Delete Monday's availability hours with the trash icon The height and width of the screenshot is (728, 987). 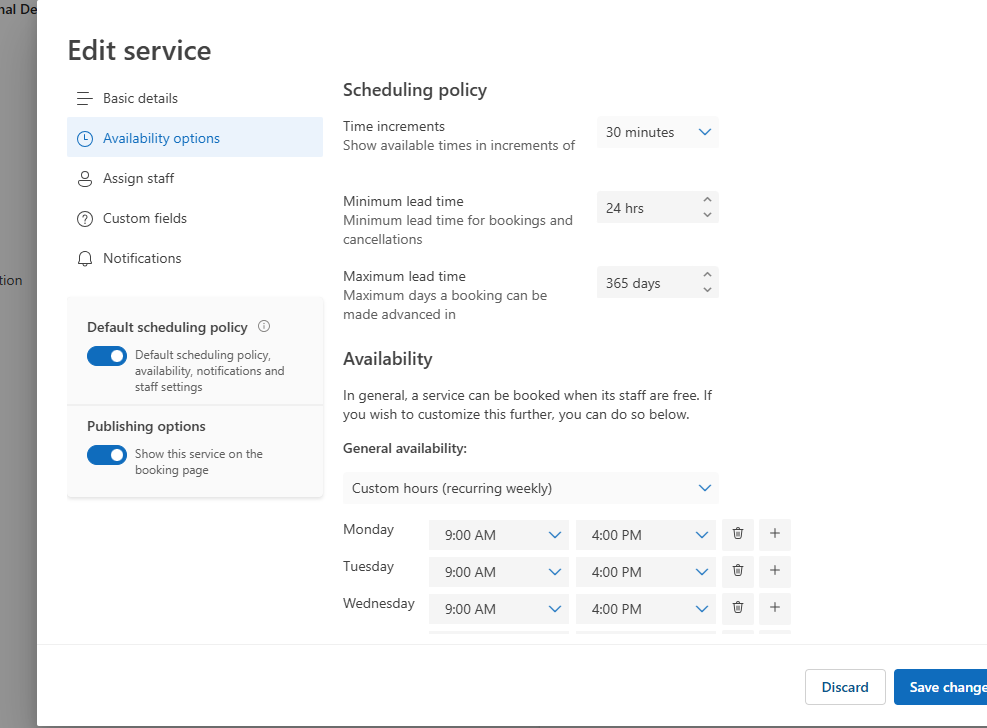(738, 534)
